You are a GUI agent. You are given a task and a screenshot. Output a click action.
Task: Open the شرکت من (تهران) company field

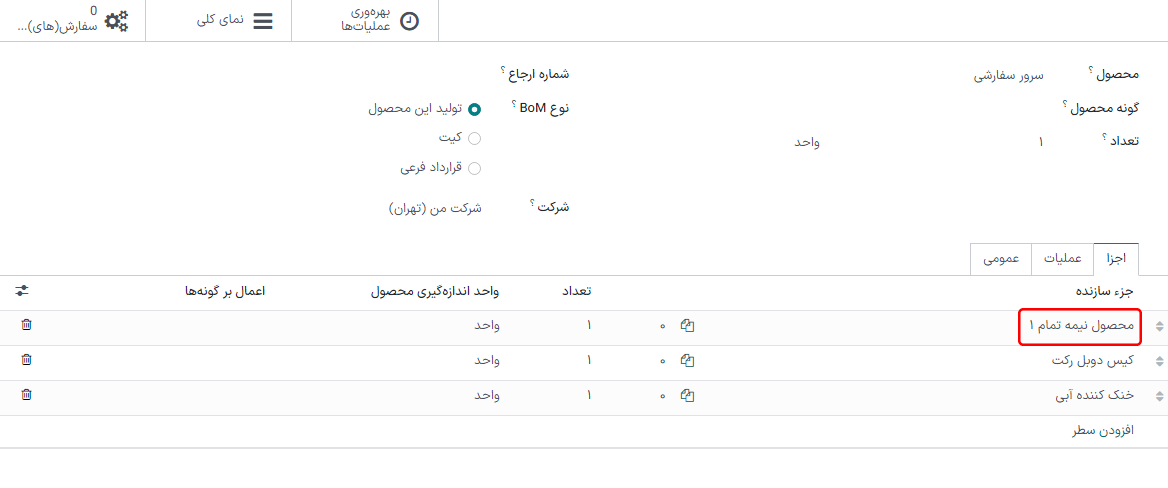pyautogui.click(x=435, y=208)
